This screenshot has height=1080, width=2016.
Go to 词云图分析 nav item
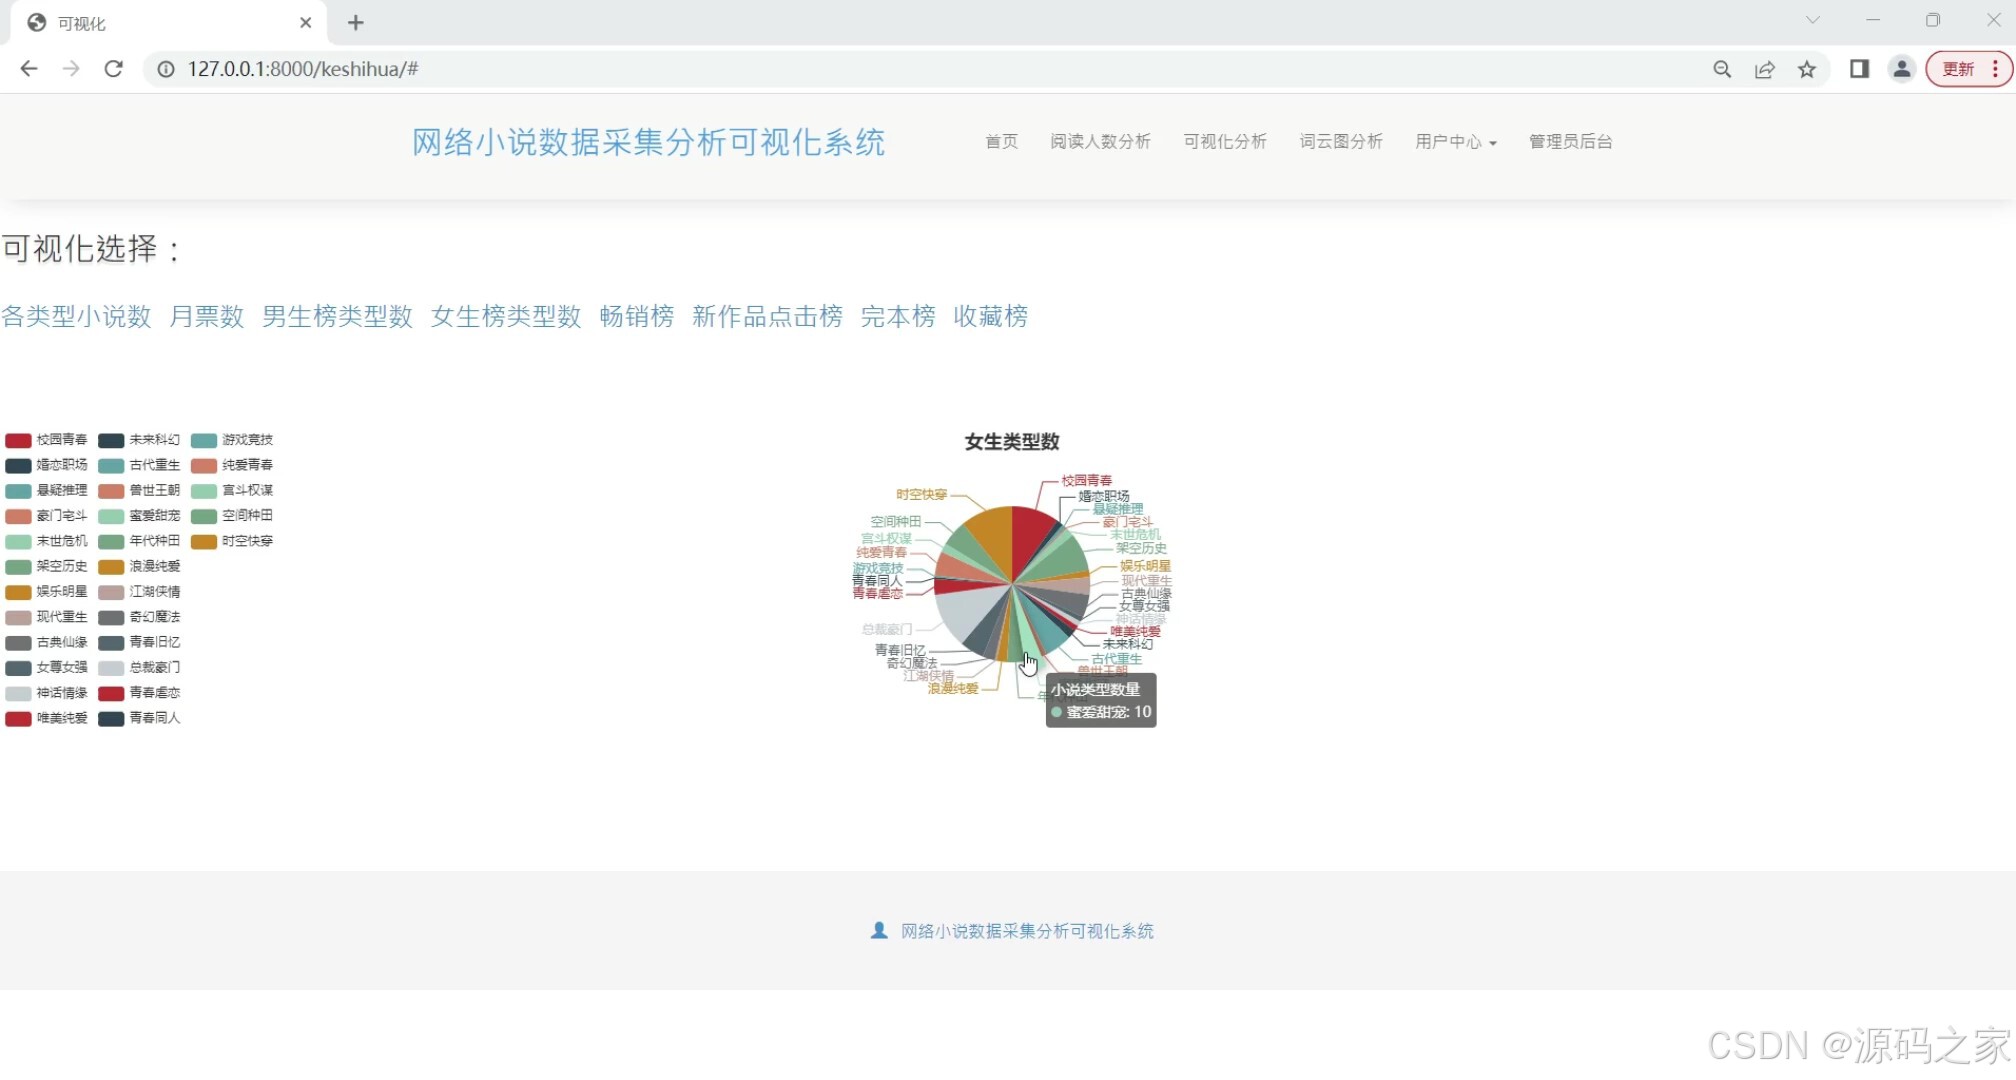pyautogui.click(x=1340, y=142)
